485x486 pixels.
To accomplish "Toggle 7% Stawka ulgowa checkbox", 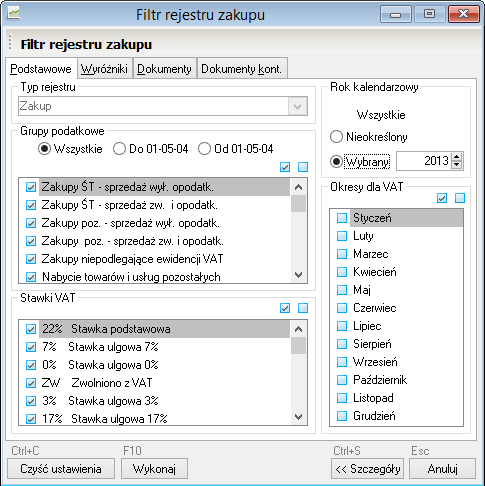I will (31, 347).
